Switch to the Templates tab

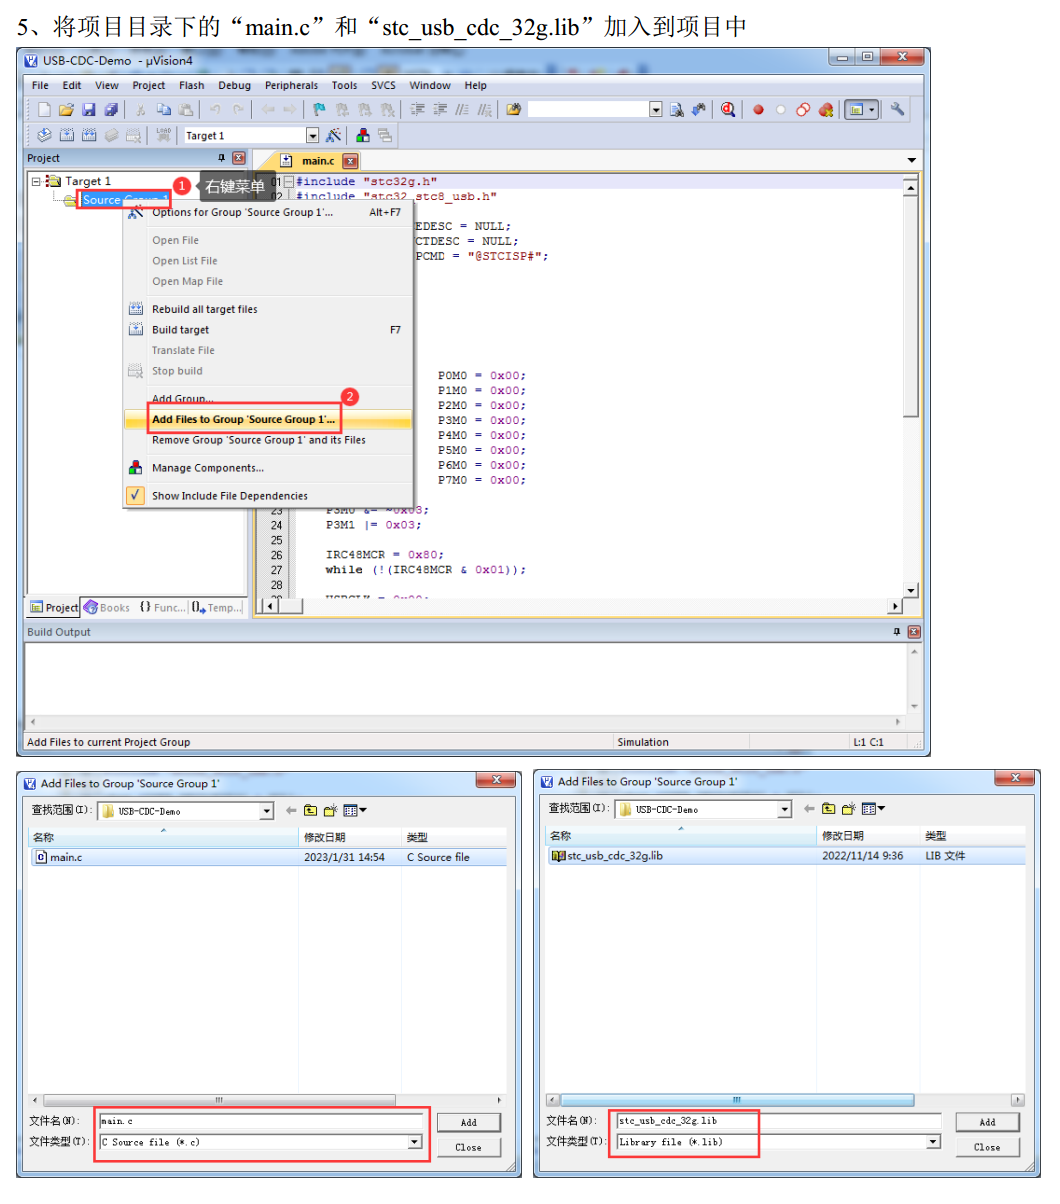[216, 607]
